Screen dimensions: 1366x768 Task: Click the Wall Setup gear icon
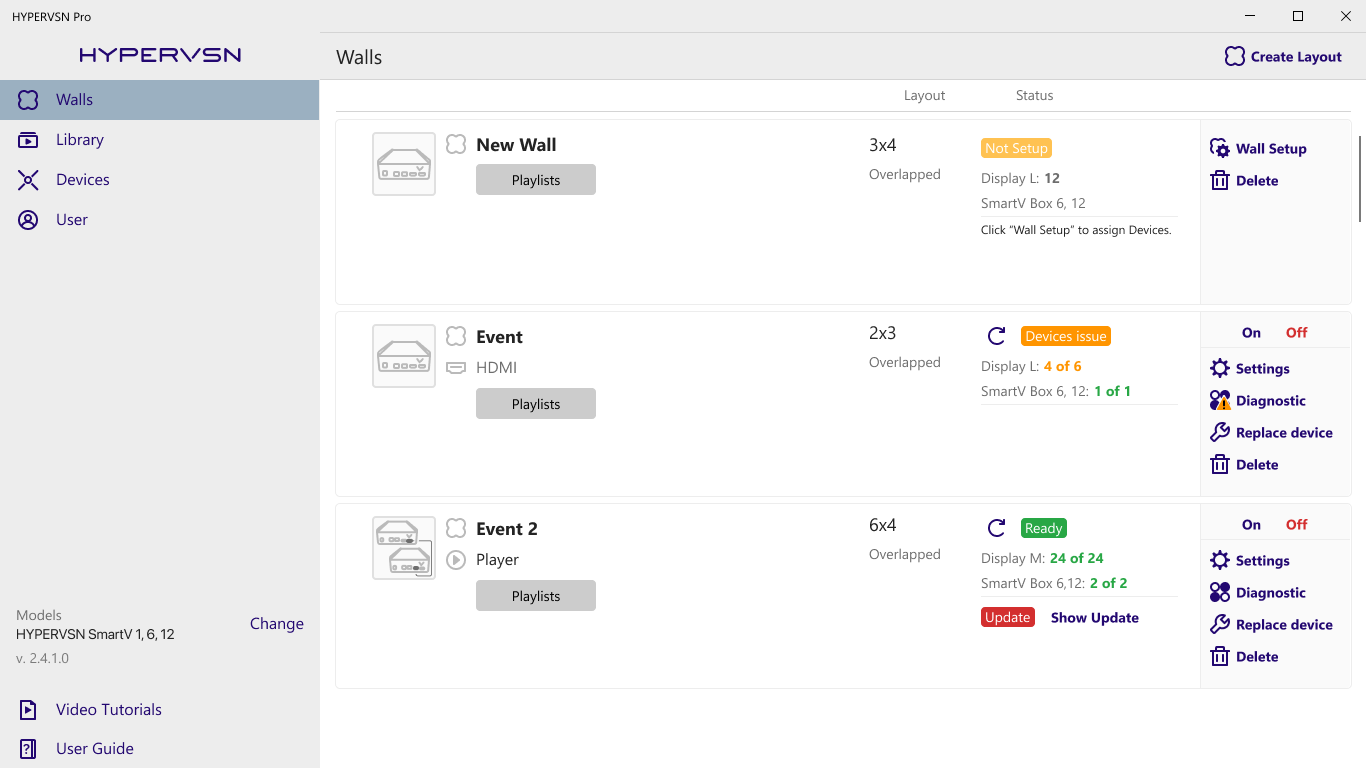[1220, 149]
